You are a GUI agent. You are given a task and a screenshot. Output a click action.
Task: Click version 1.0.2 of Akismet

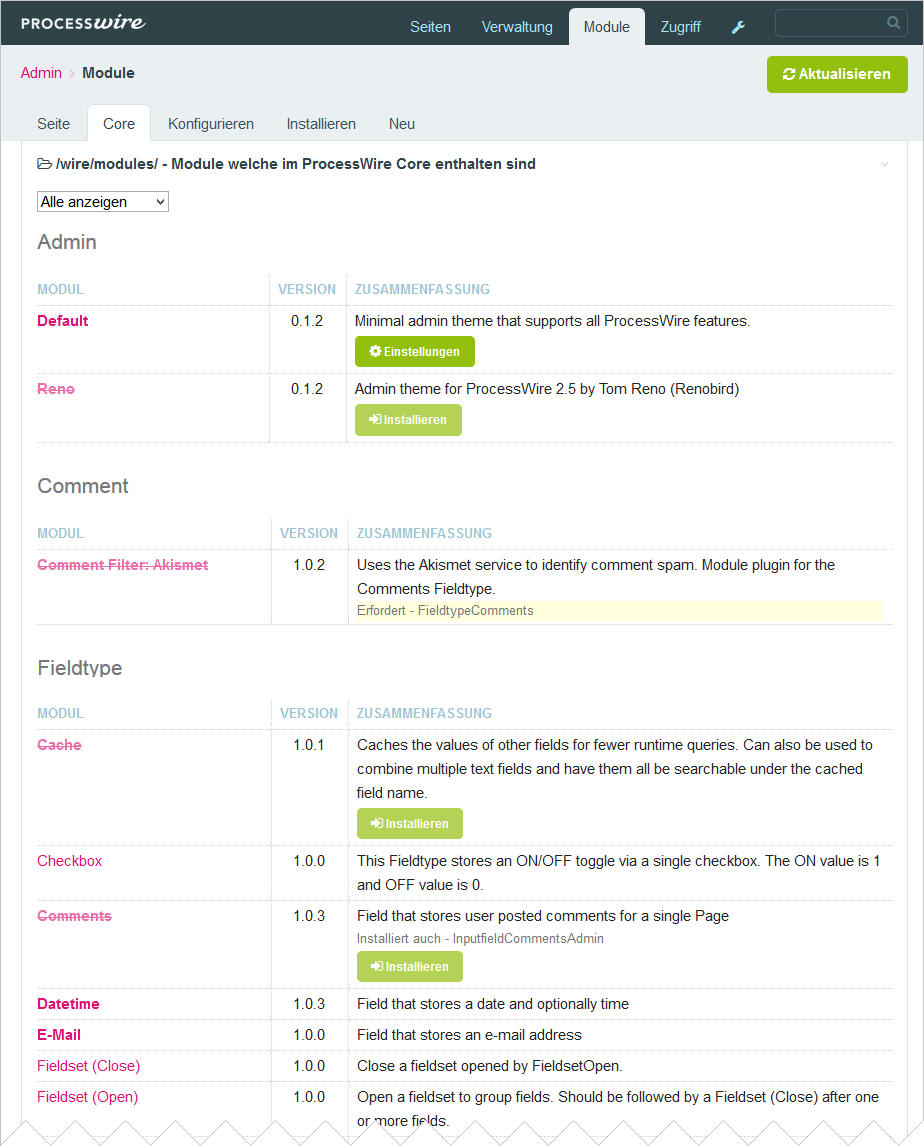click(309, 565)
